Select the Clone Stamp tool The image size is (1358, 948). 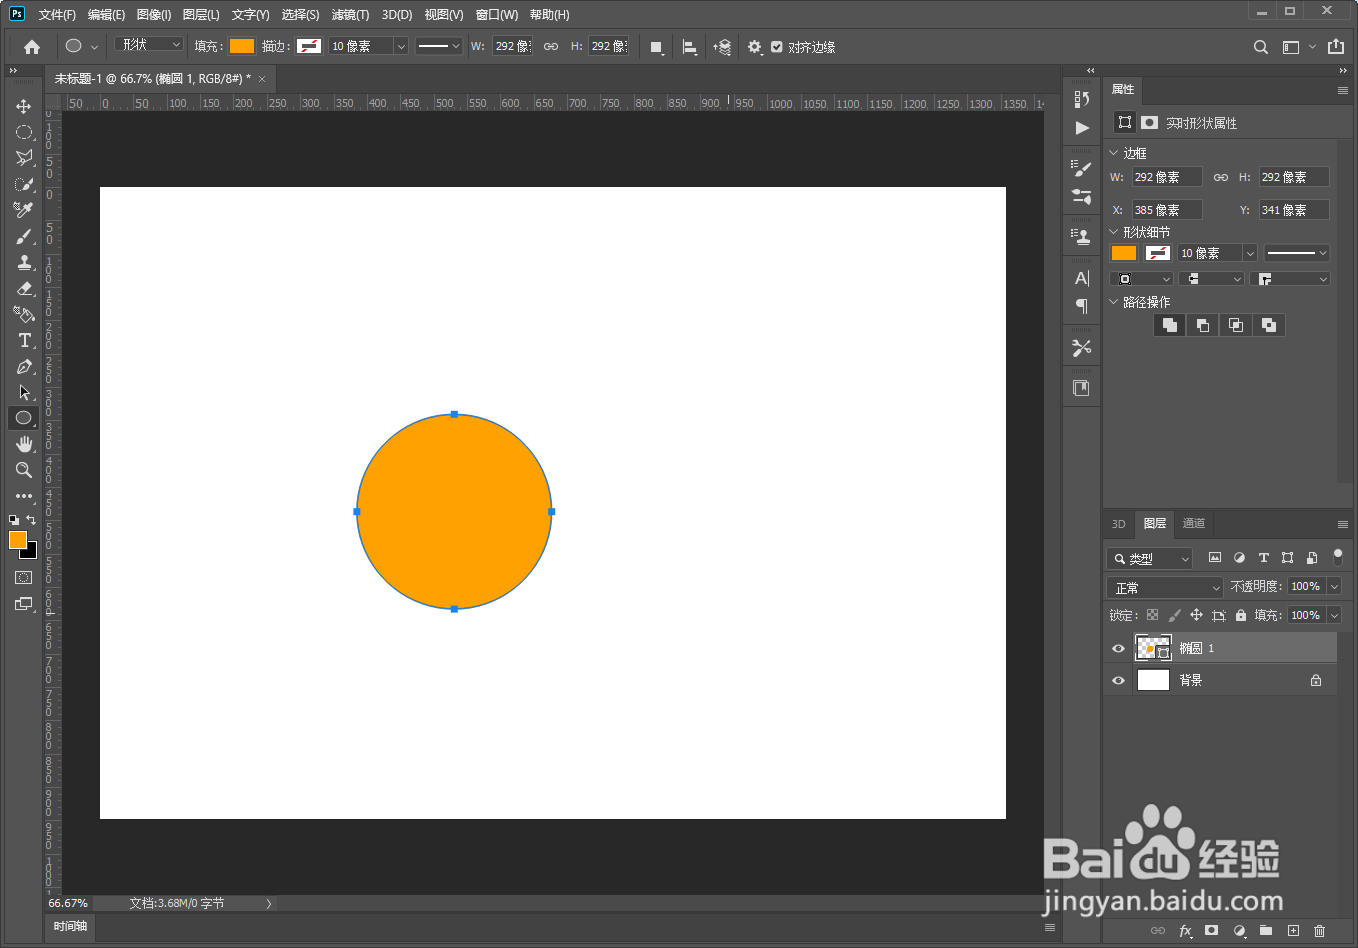pos(24,262)
